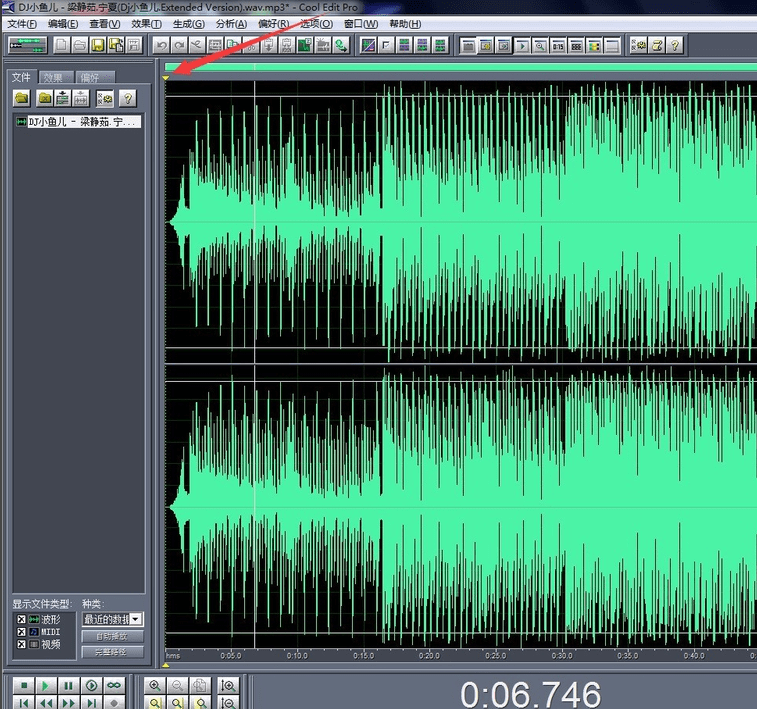Viewport: 757px width, 709px height.
Task: Switch to the 效果 panel tab
Action: coord(53,78)
